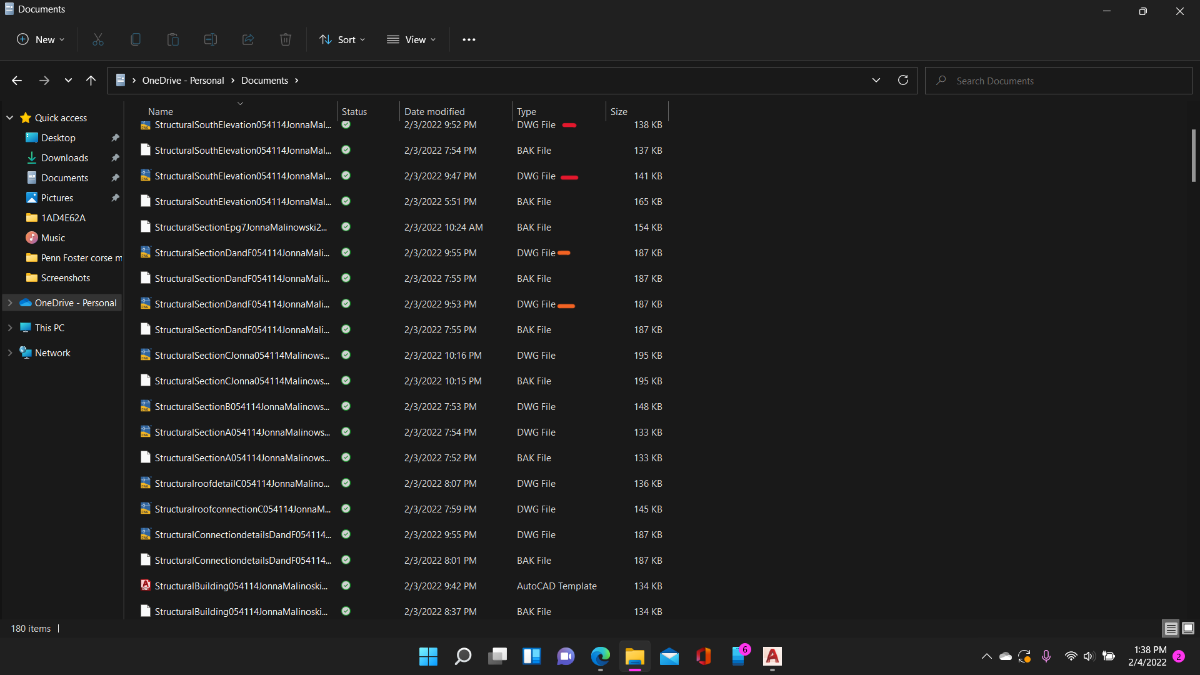Open the recent locations dropdown arrow
This screenshot has height=675, width=1200.
[68, 80]
